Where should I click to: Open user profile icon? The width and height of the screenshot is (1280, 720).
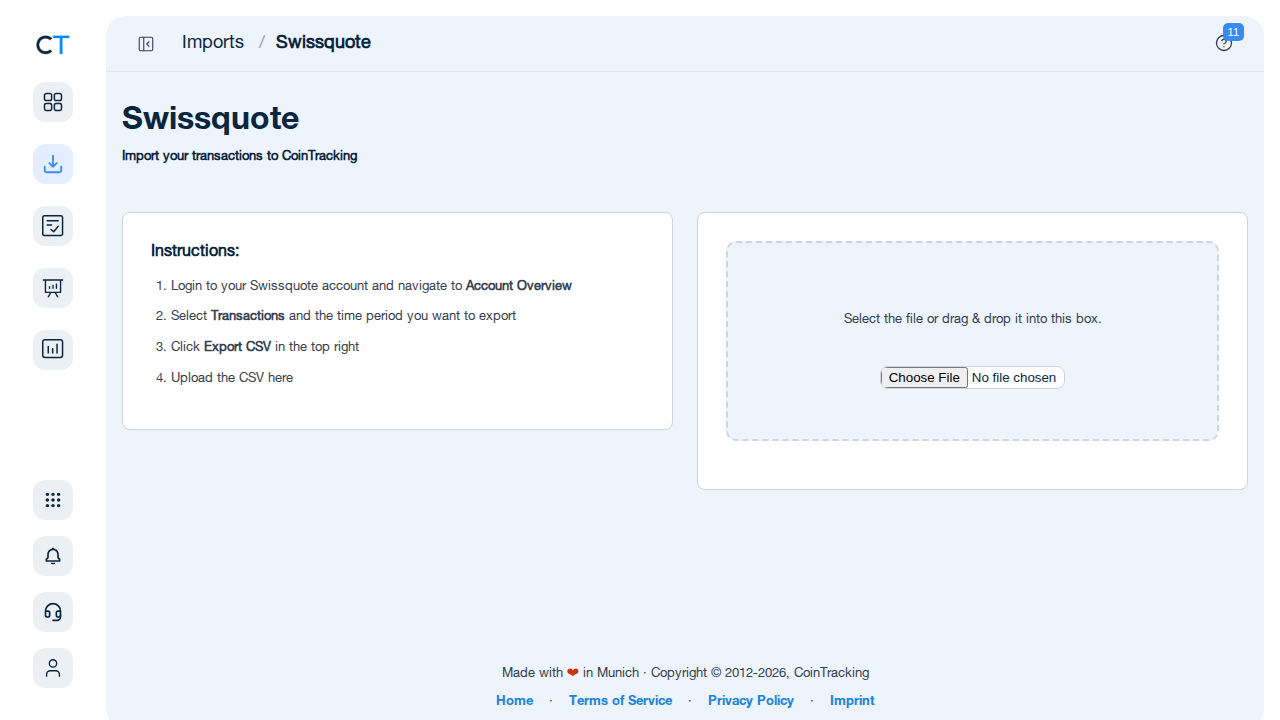coord(53,668)
